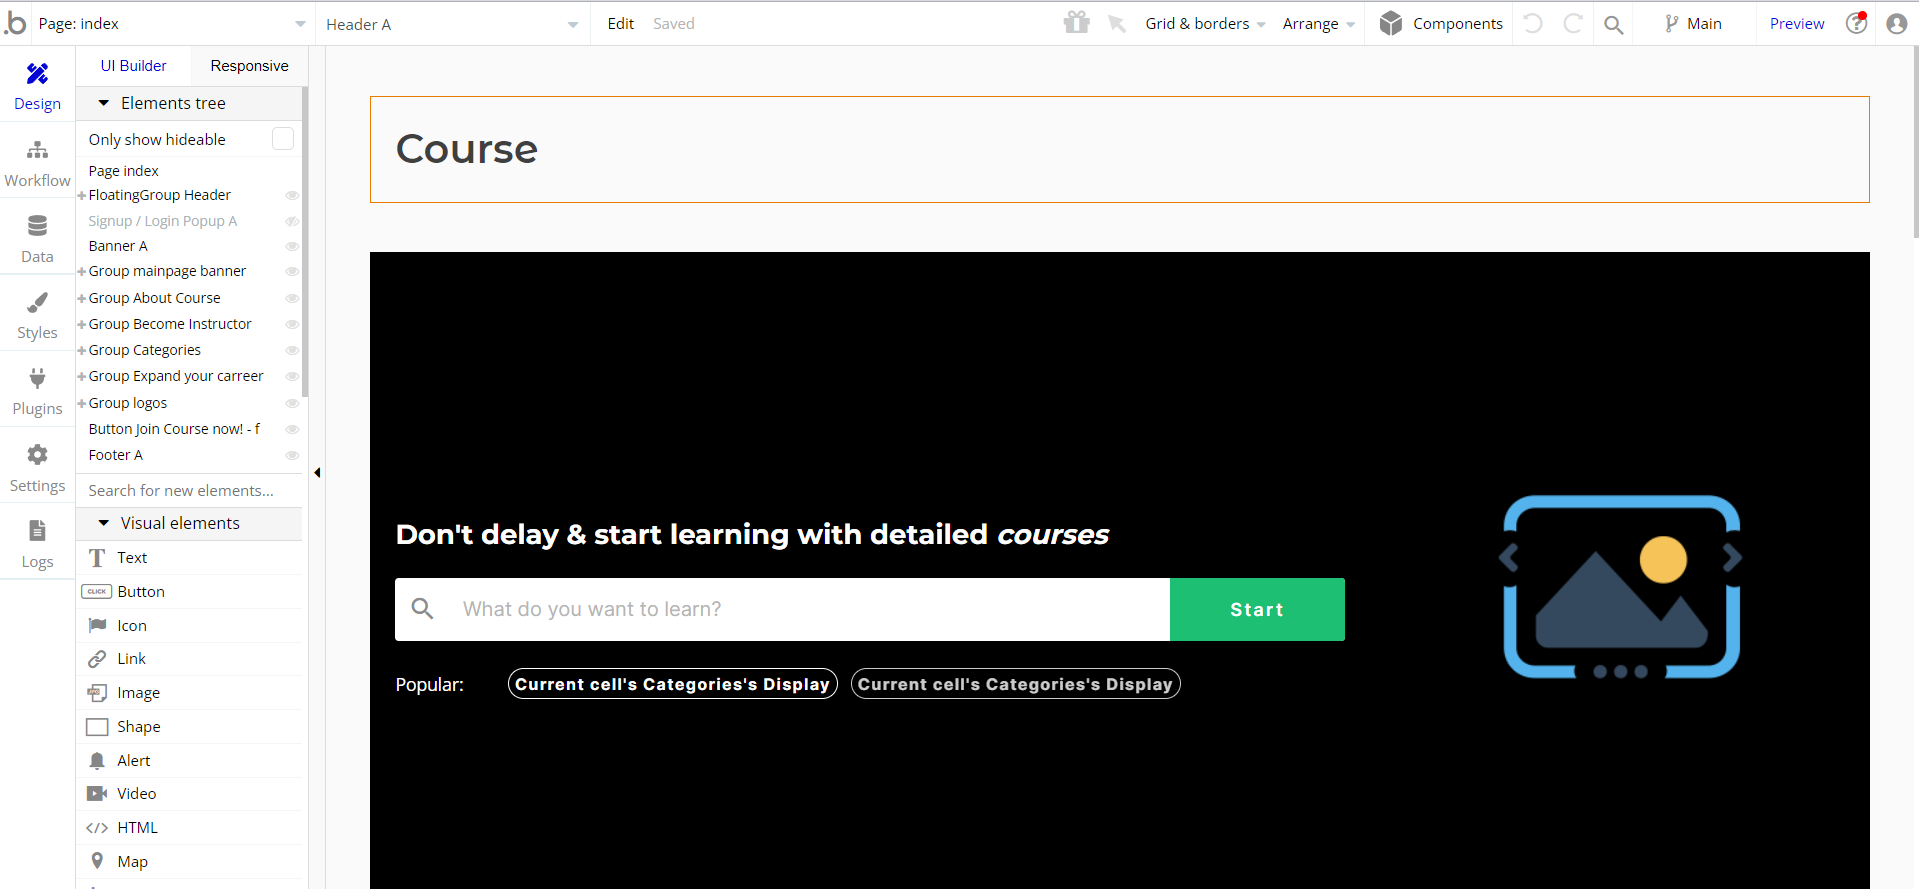The width and height of the screenshot is (1919, 889).
Task: Add an Icon element from palette
Action: 190,626
